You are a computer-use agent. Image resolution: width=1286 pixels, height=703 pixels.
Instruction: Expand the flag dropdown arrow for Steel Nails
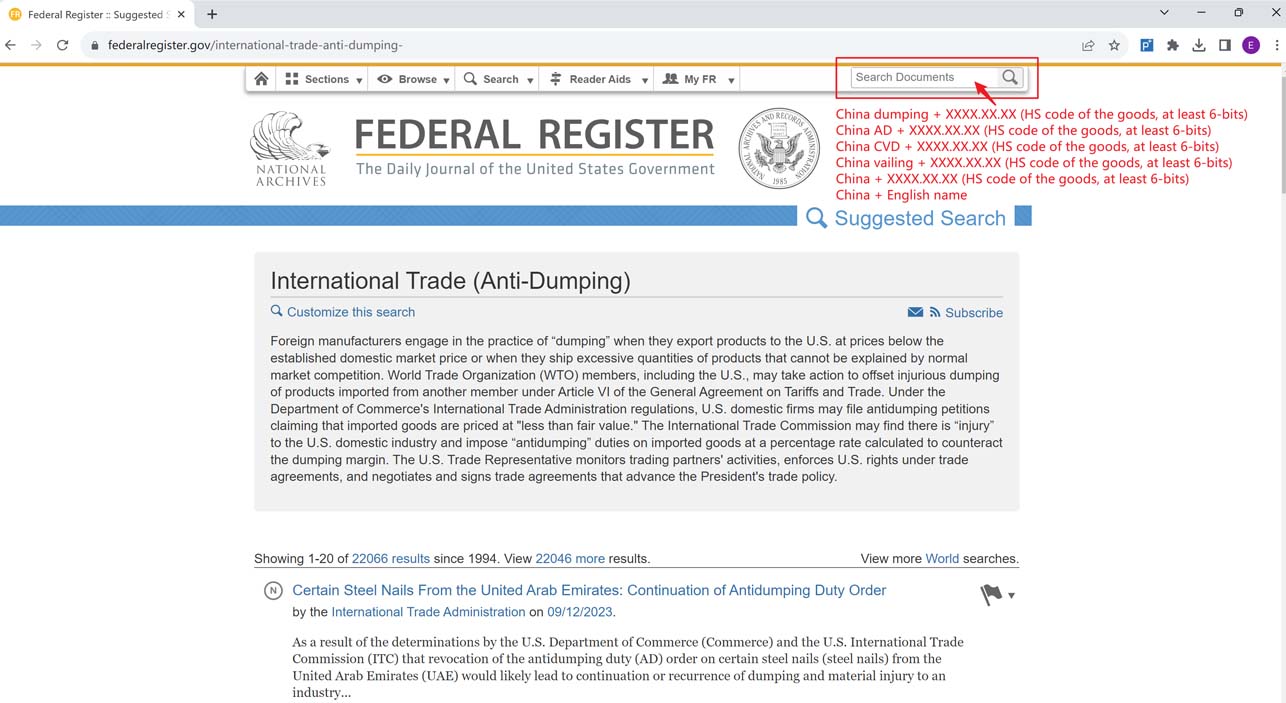[1011, 596]
